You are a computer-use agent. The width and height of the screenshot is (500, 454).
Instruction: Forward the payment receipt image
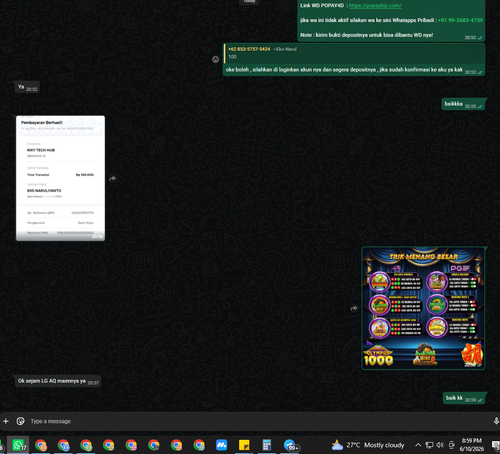tap(113, 179)
